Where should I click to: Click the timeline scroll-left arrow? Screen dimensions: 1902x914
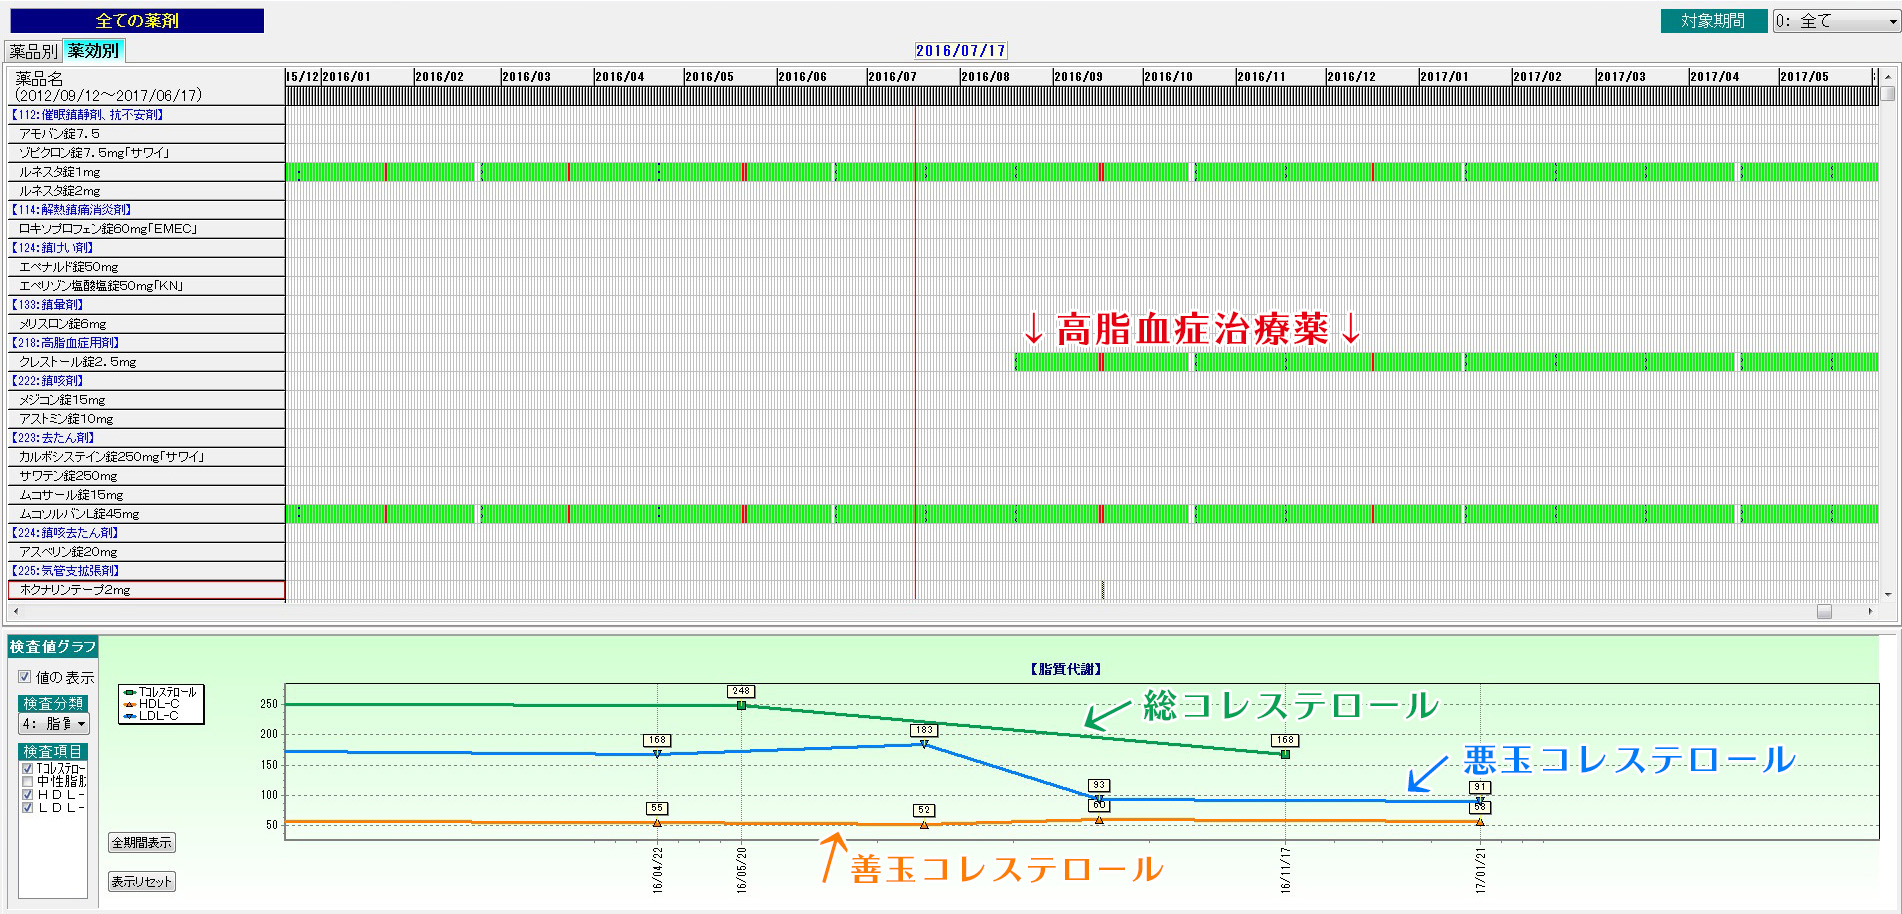coord(14,611)
